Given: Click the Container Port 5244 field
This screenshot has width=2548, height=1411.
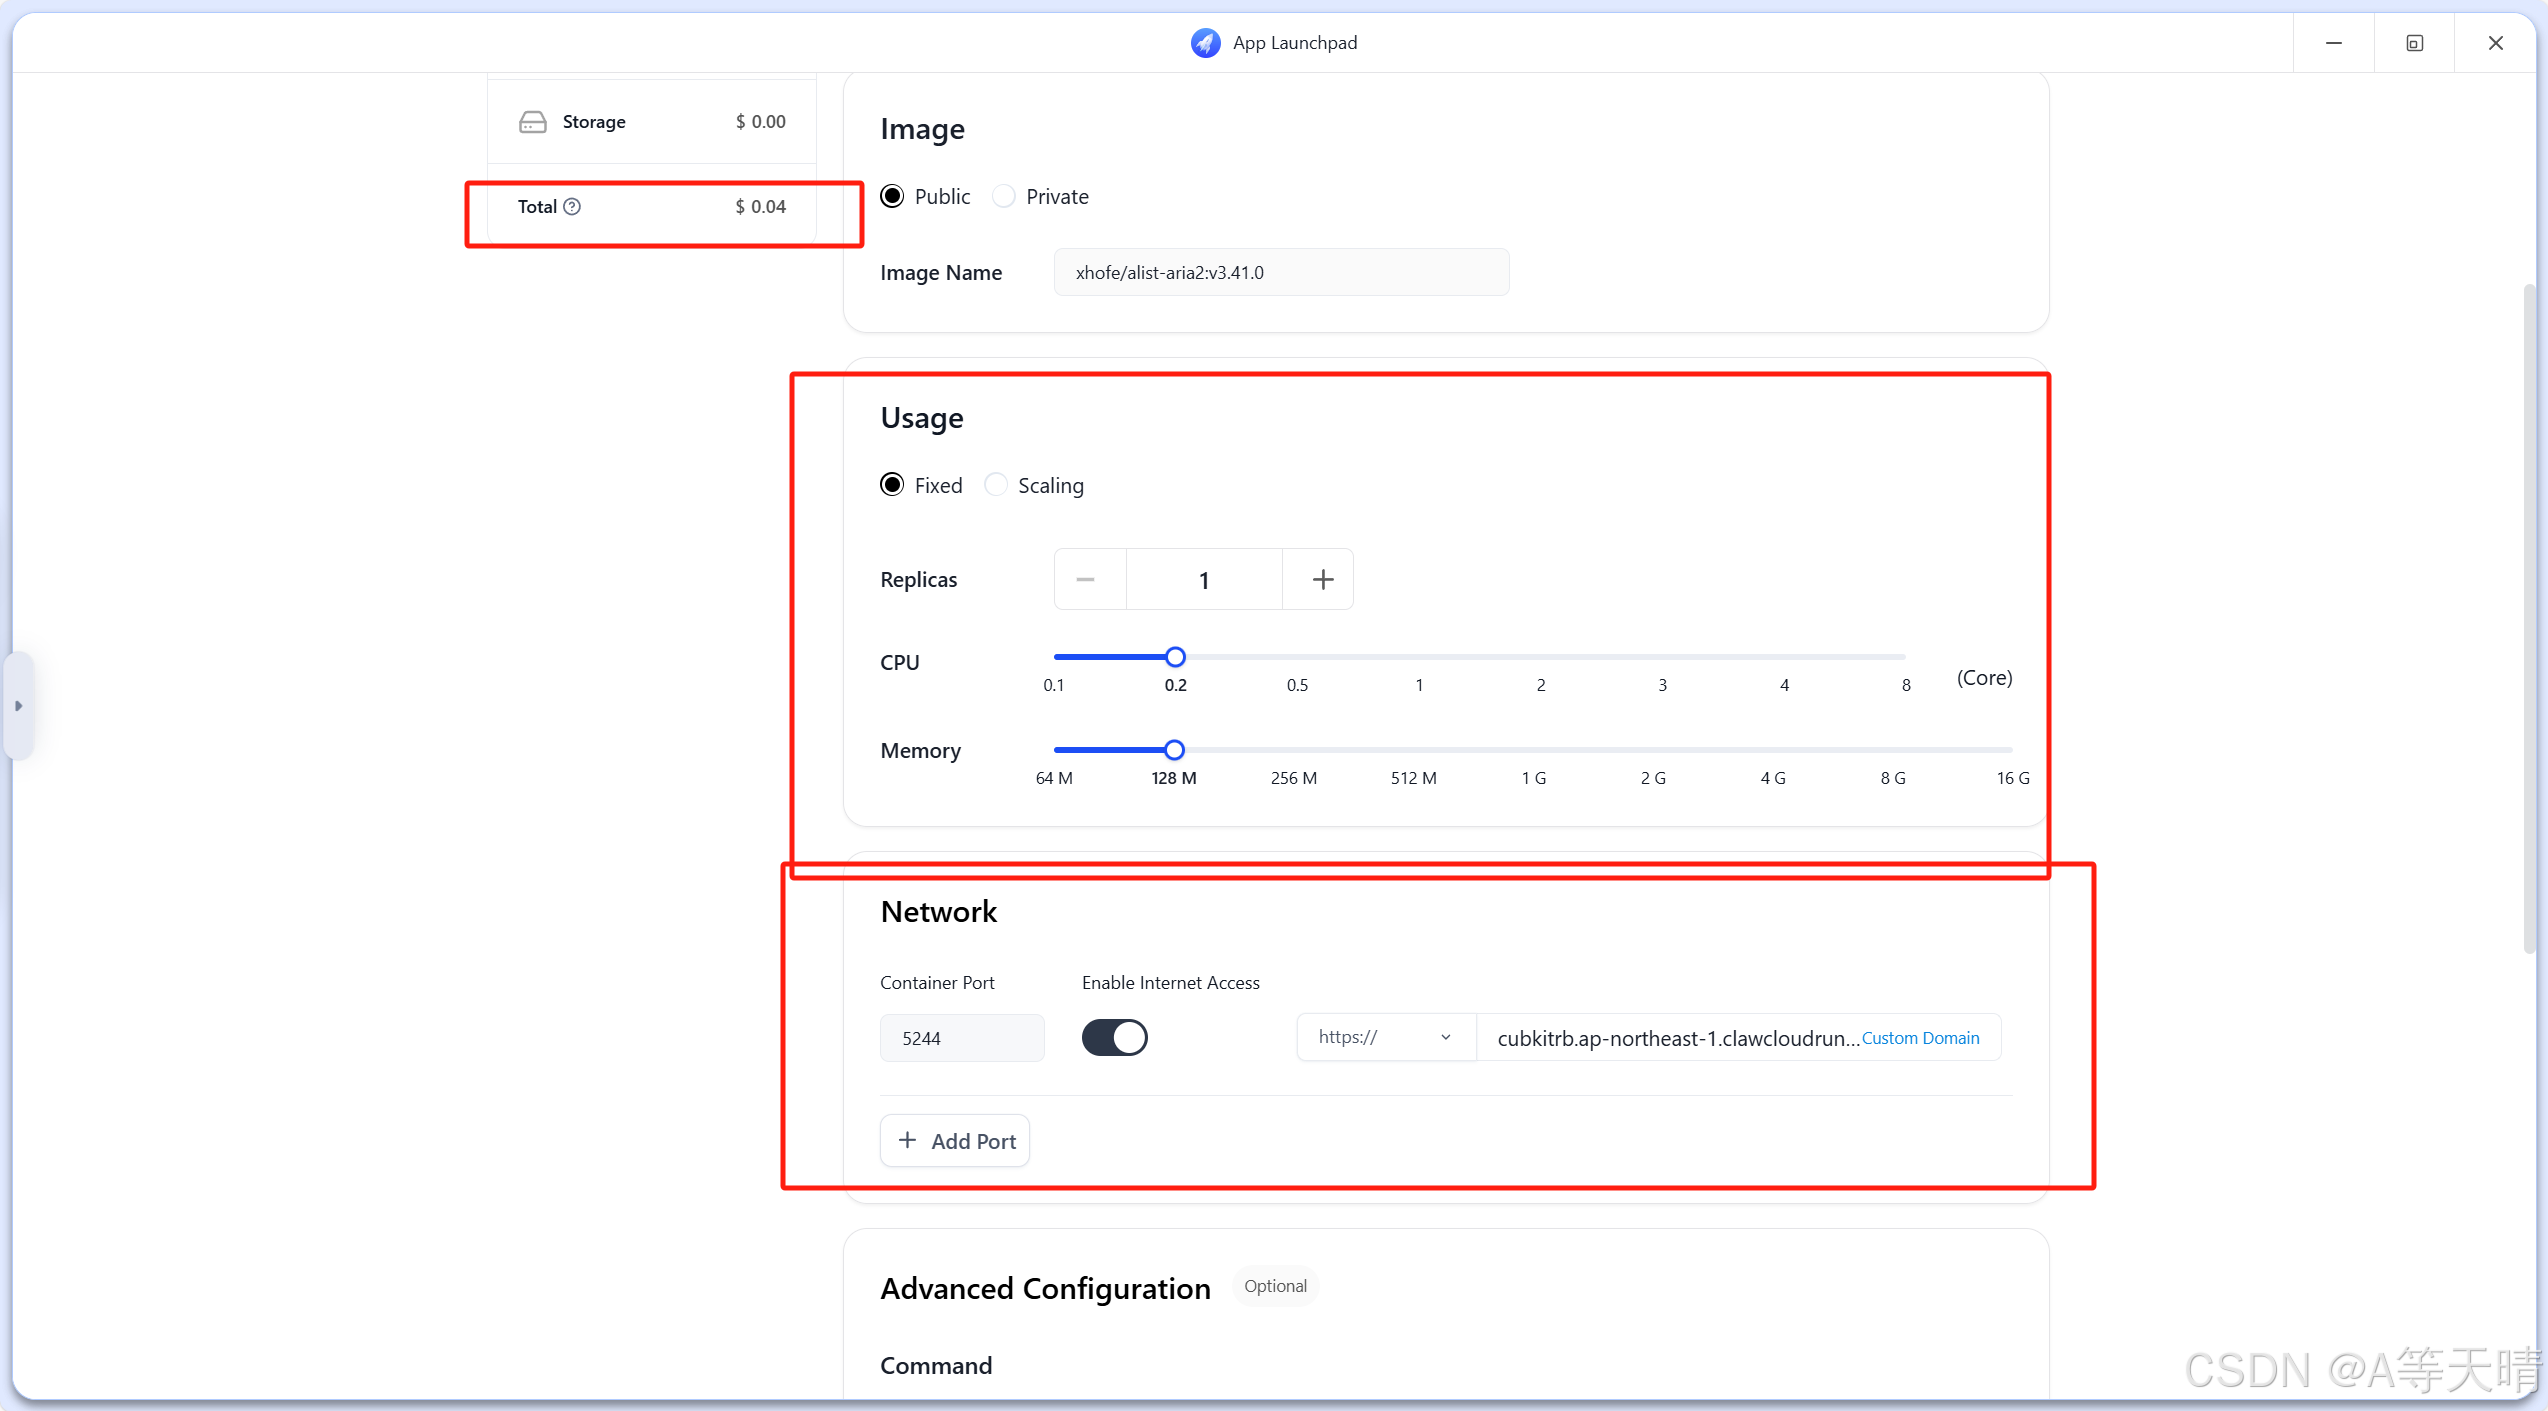Looking at the screenshot, I should point(961,1038).
